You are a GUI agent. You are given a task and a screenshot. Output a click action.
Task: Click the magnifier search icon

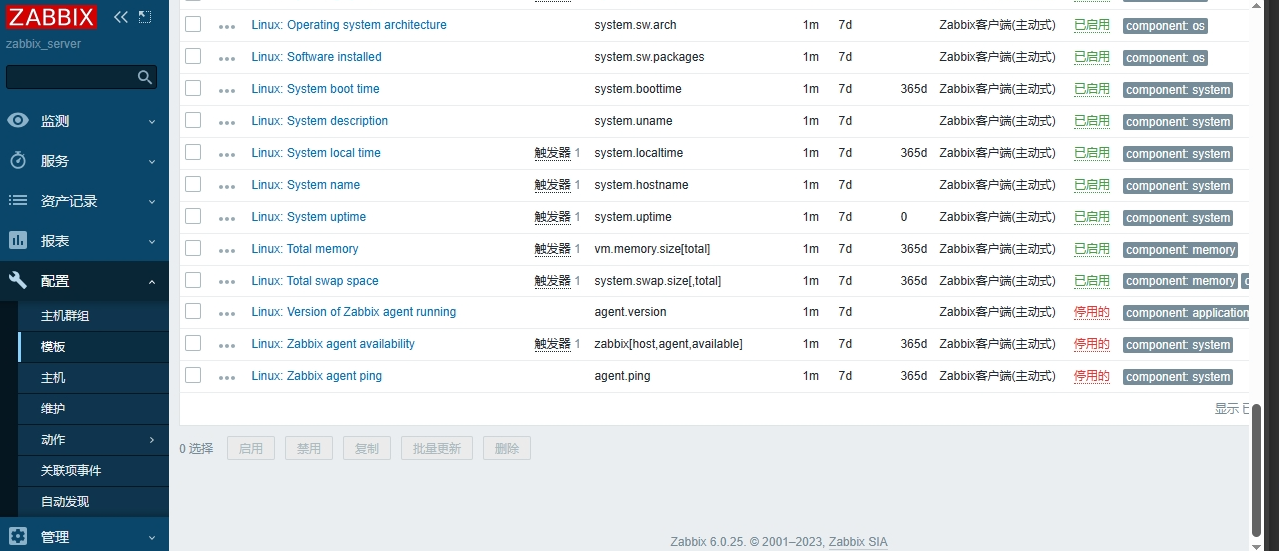[145, 77]
